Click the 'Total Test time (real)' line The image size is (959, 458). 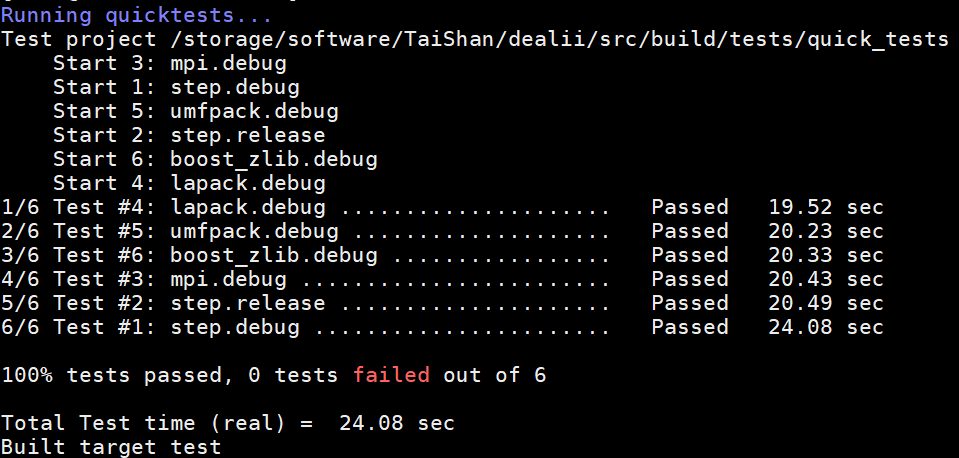[x=228, y=423]
